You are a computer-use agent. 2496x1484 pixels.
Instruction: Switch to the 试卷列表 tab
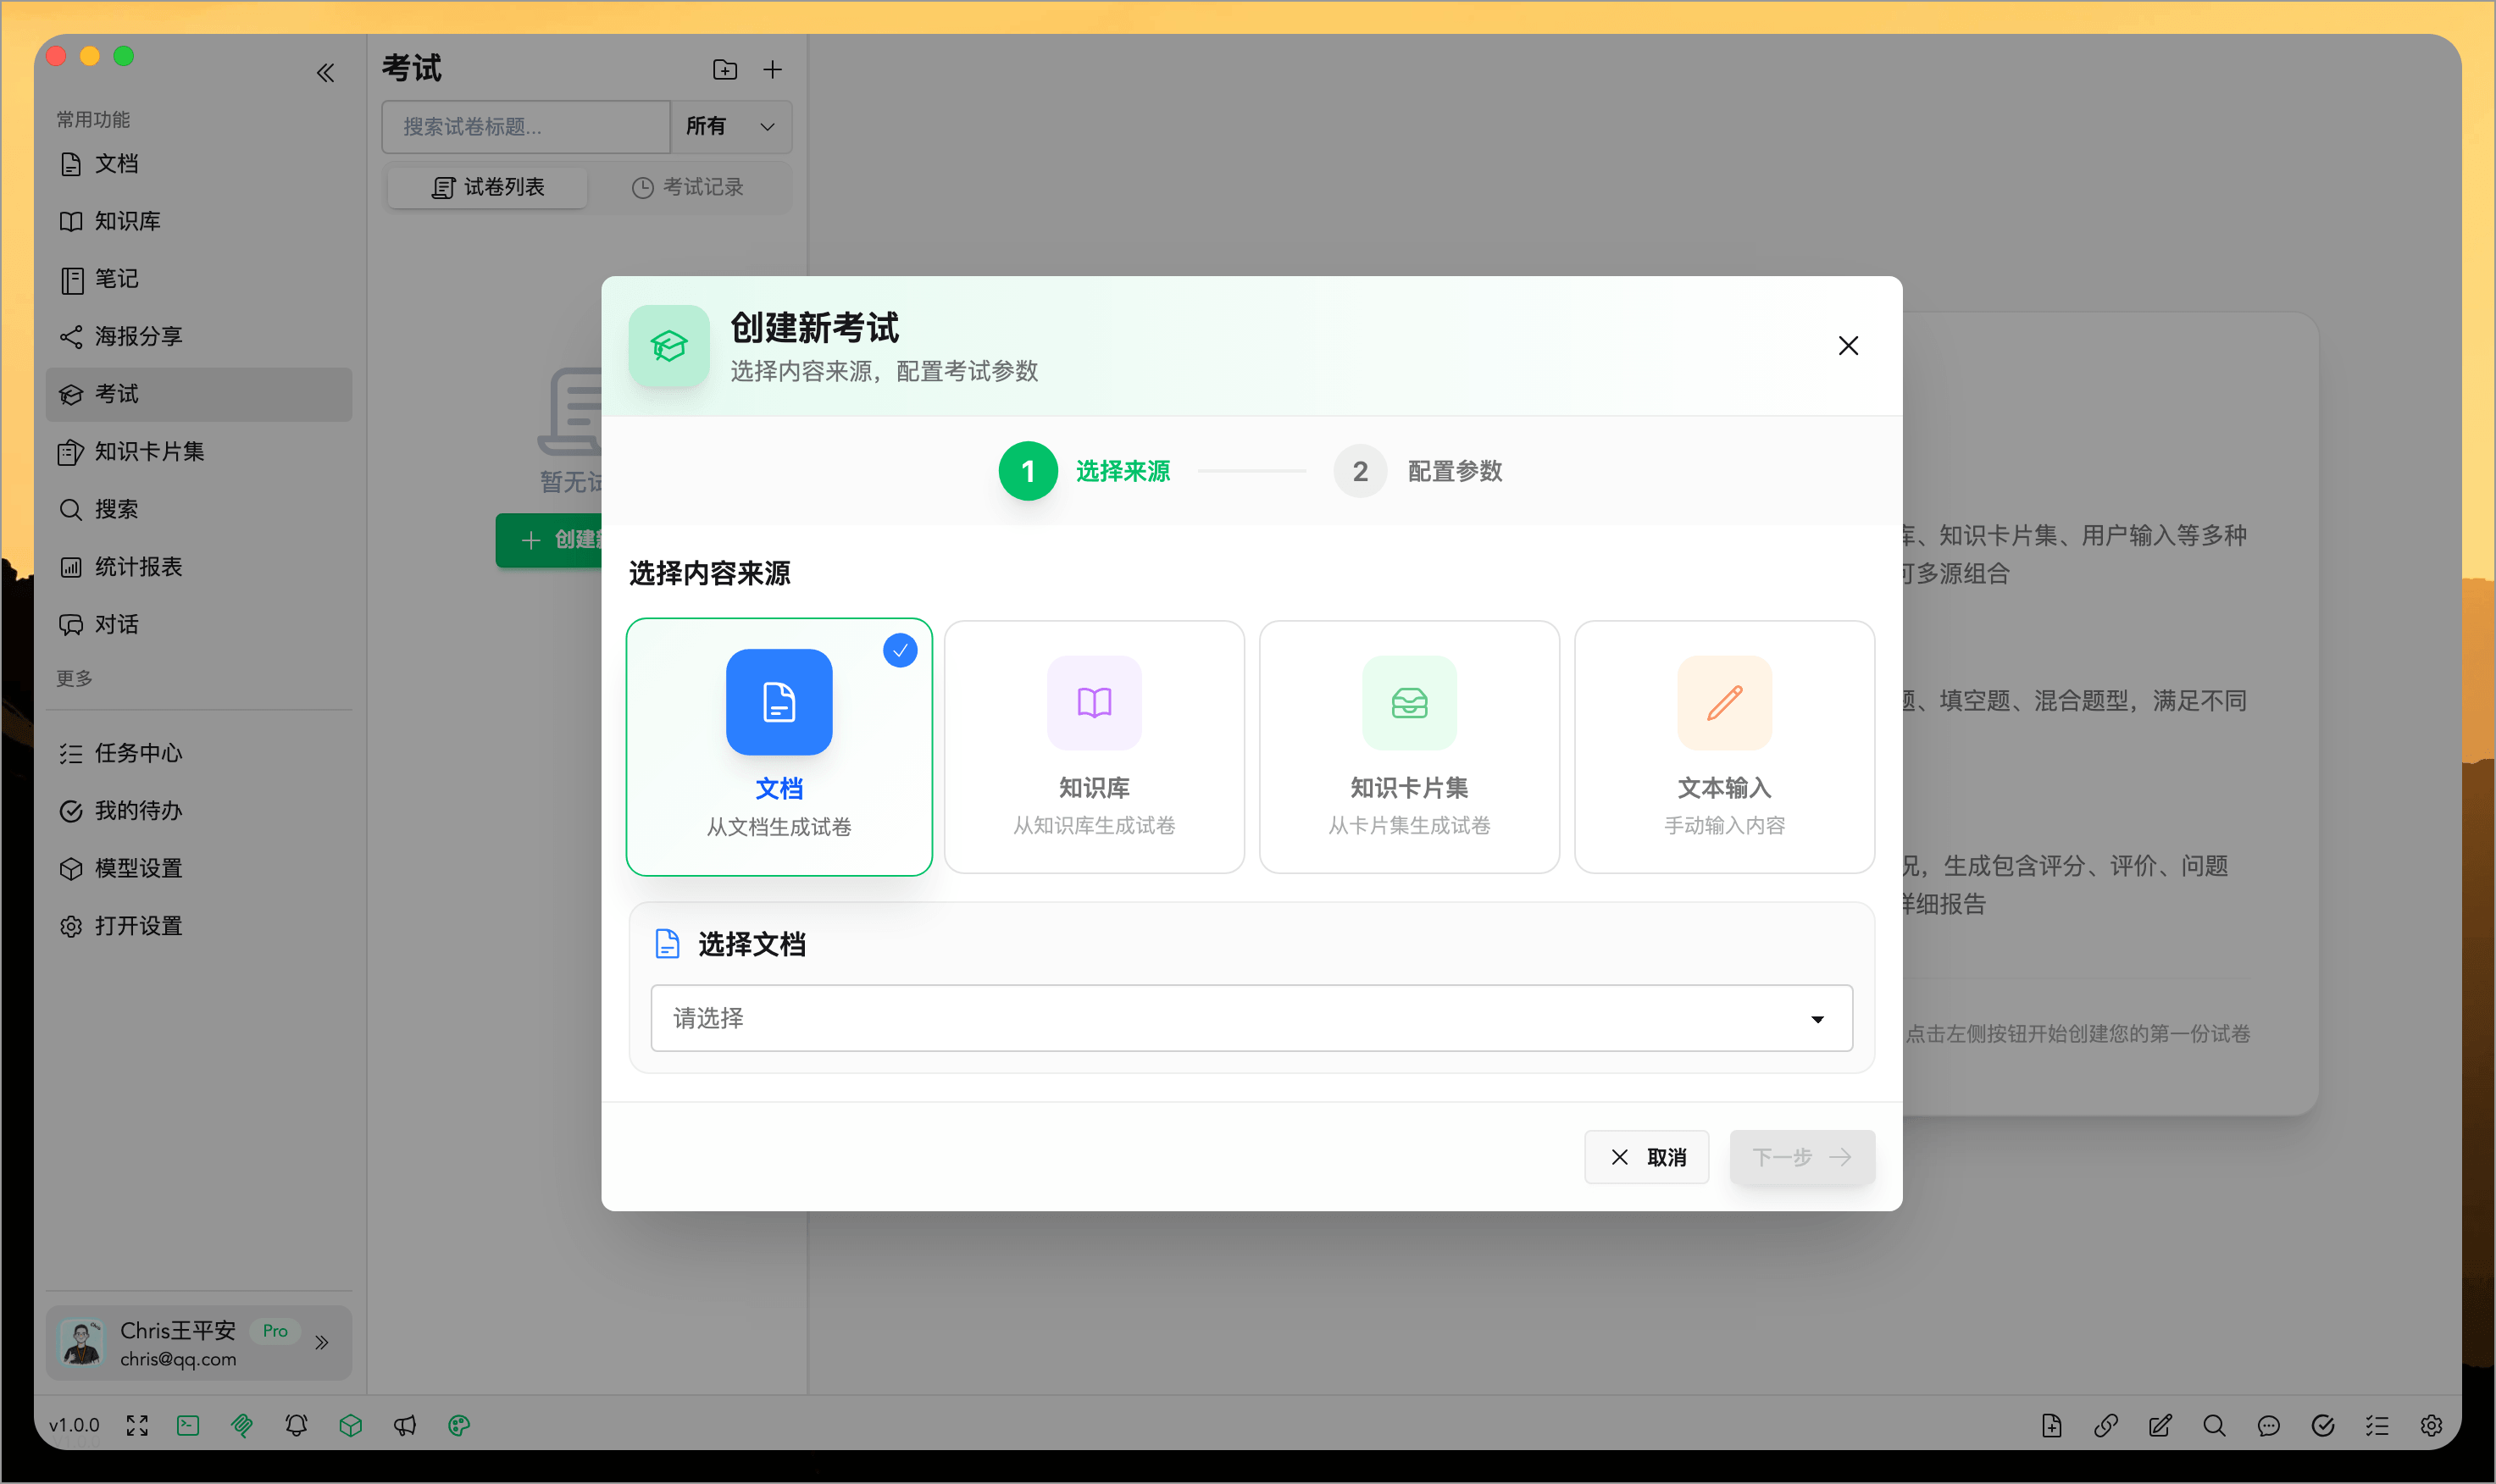[486, 187]
